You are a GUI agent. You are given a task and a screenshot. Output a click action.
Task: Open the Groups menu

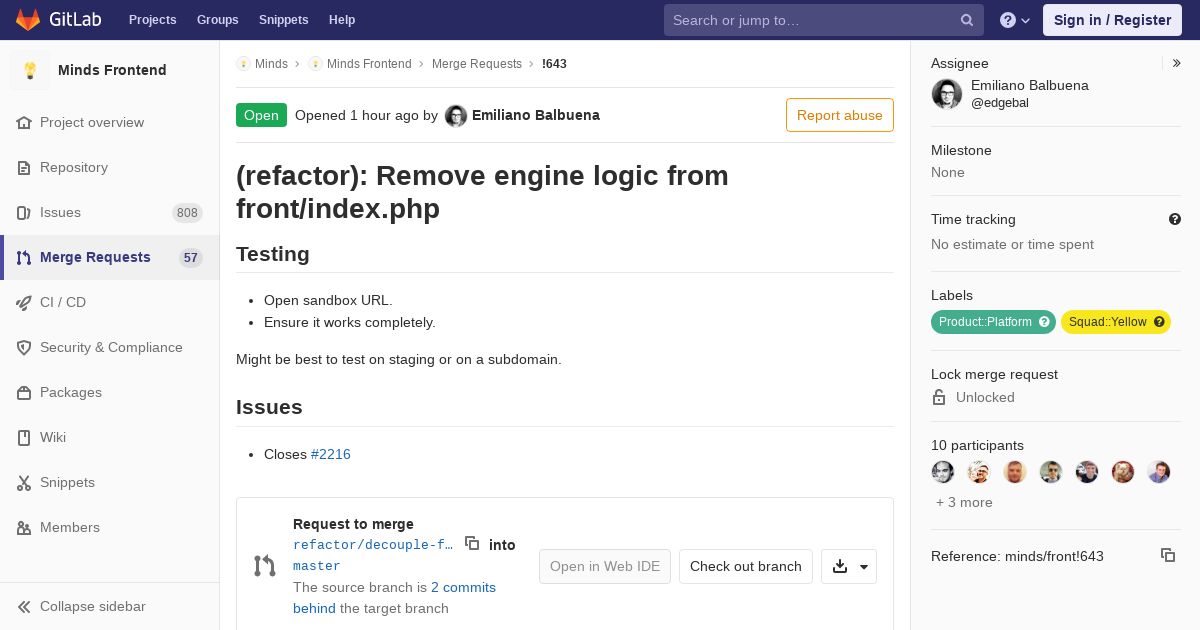click(x=217, y=20)
